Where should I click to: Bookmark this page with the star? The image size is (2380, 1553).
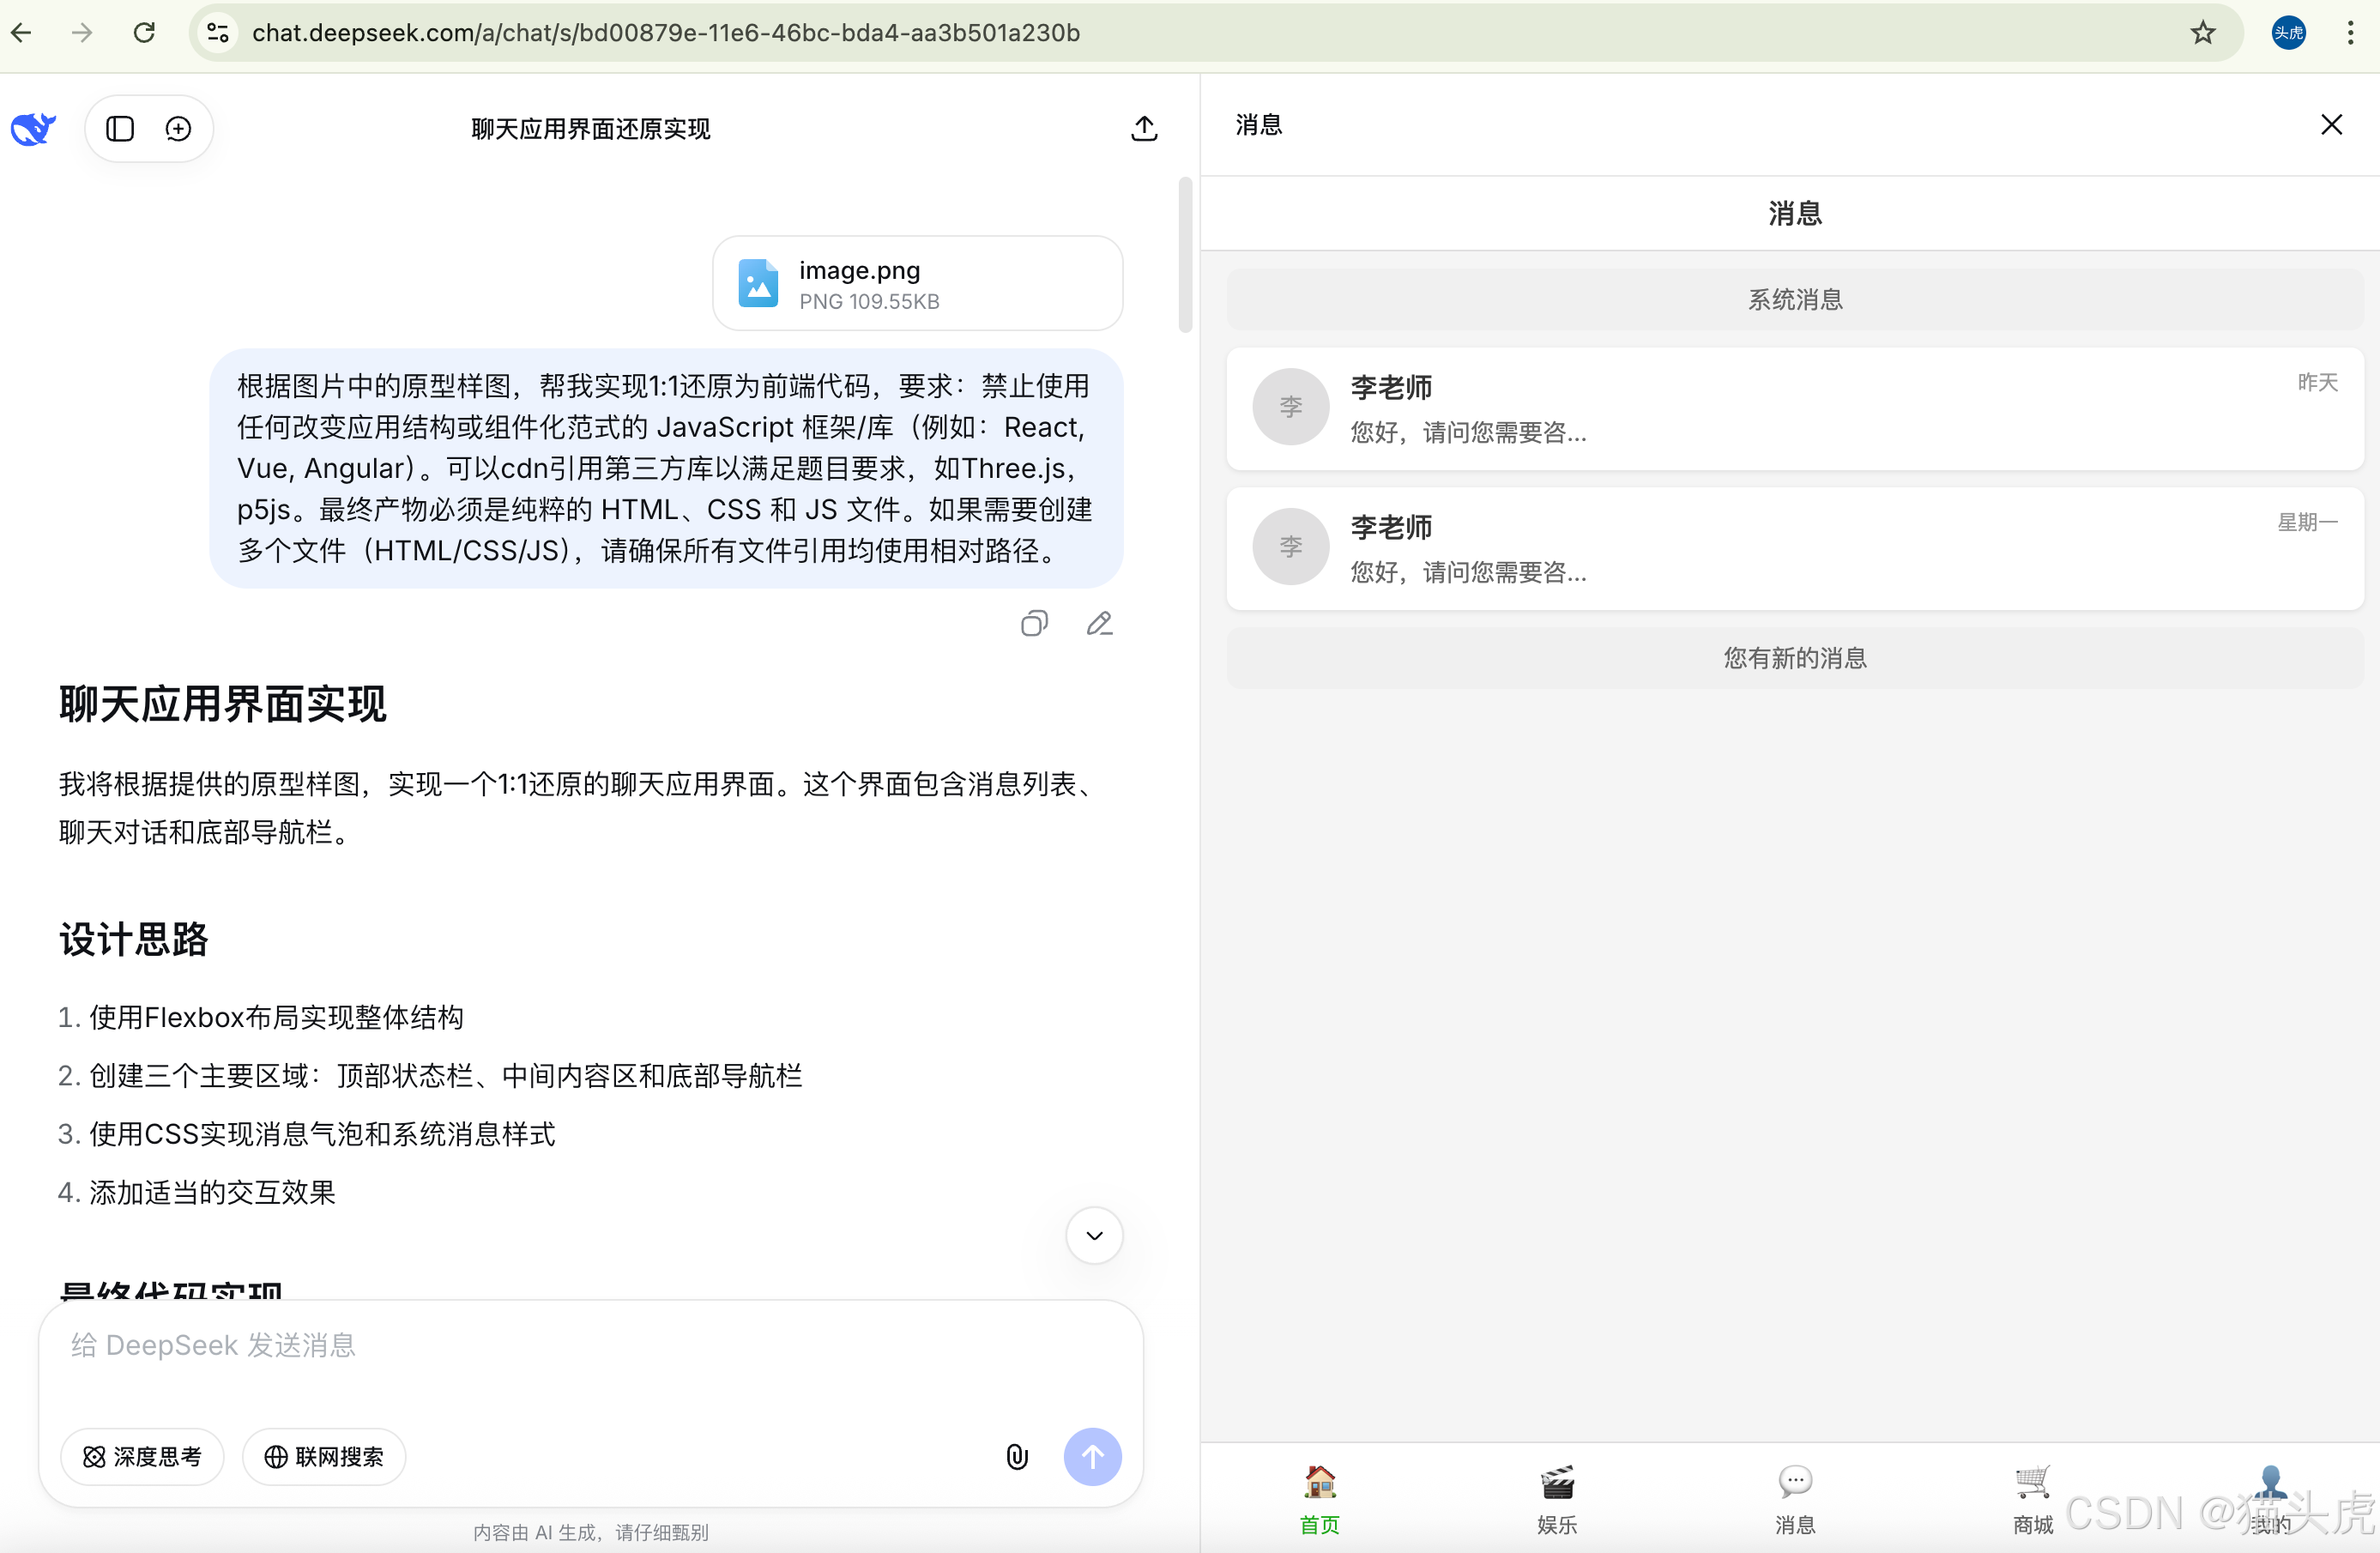pos(2203,32)
